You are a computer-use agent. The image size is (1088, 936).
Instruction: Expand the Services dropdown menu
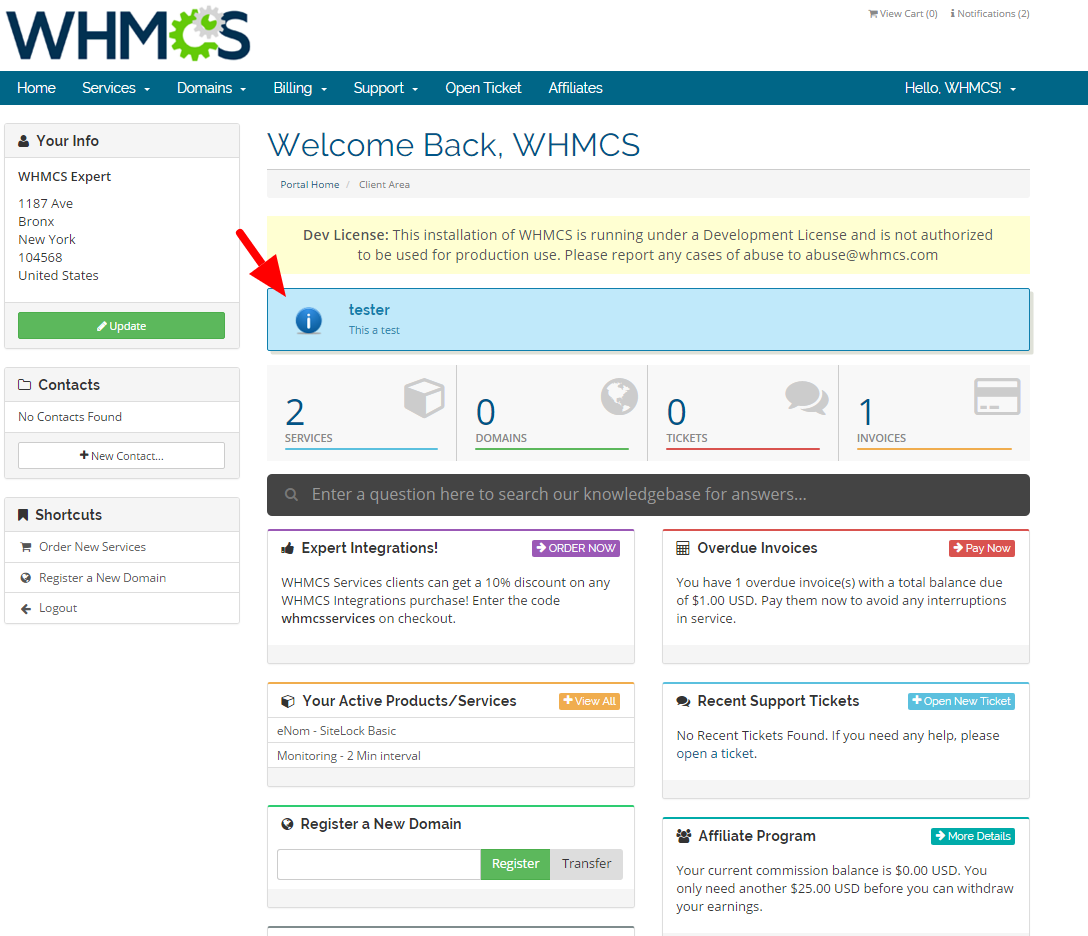pos(116,88)
